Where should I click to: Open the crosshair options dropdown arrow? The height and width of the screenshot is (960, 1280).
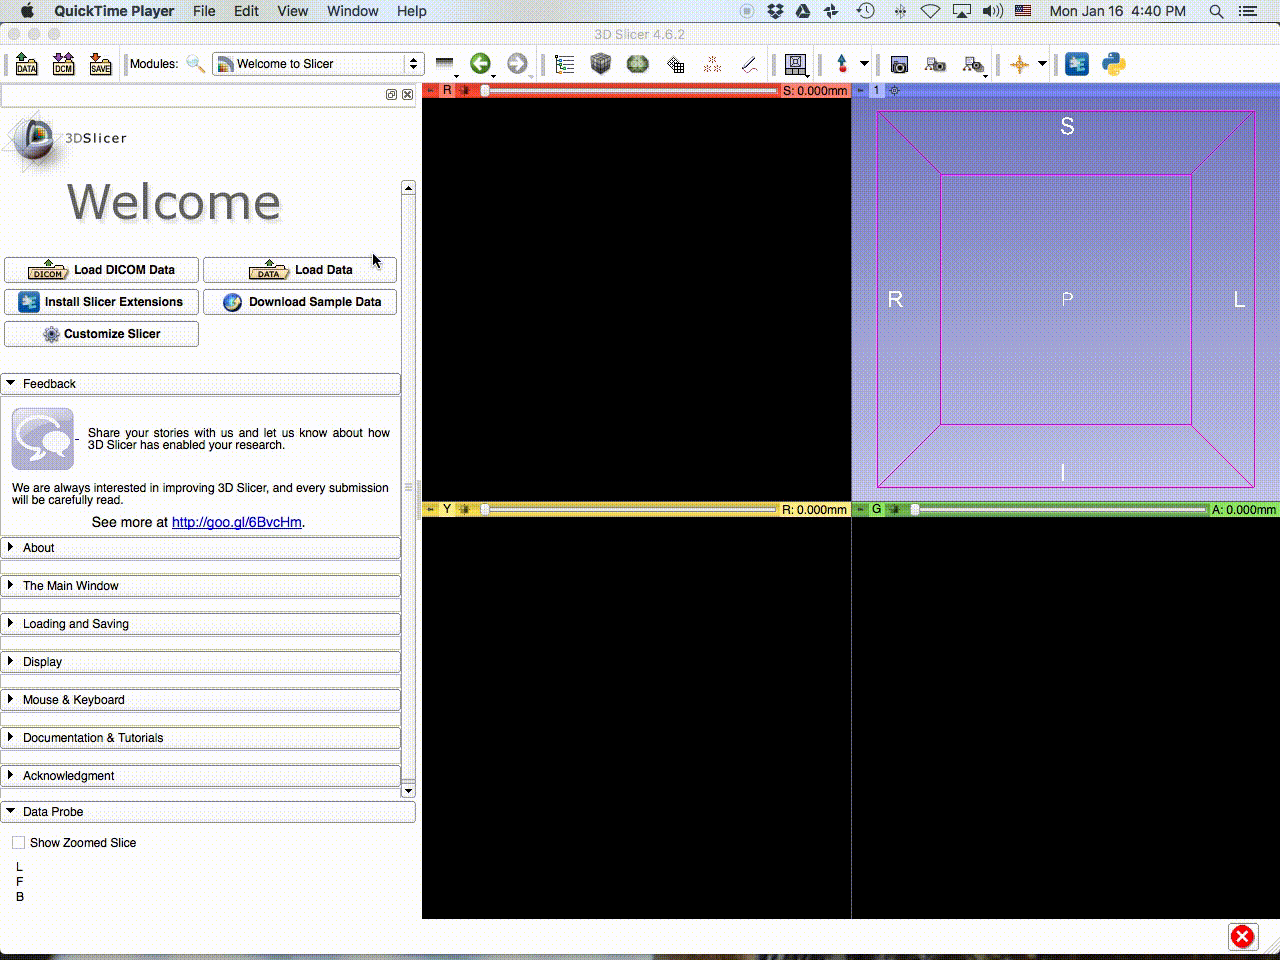1042,64
